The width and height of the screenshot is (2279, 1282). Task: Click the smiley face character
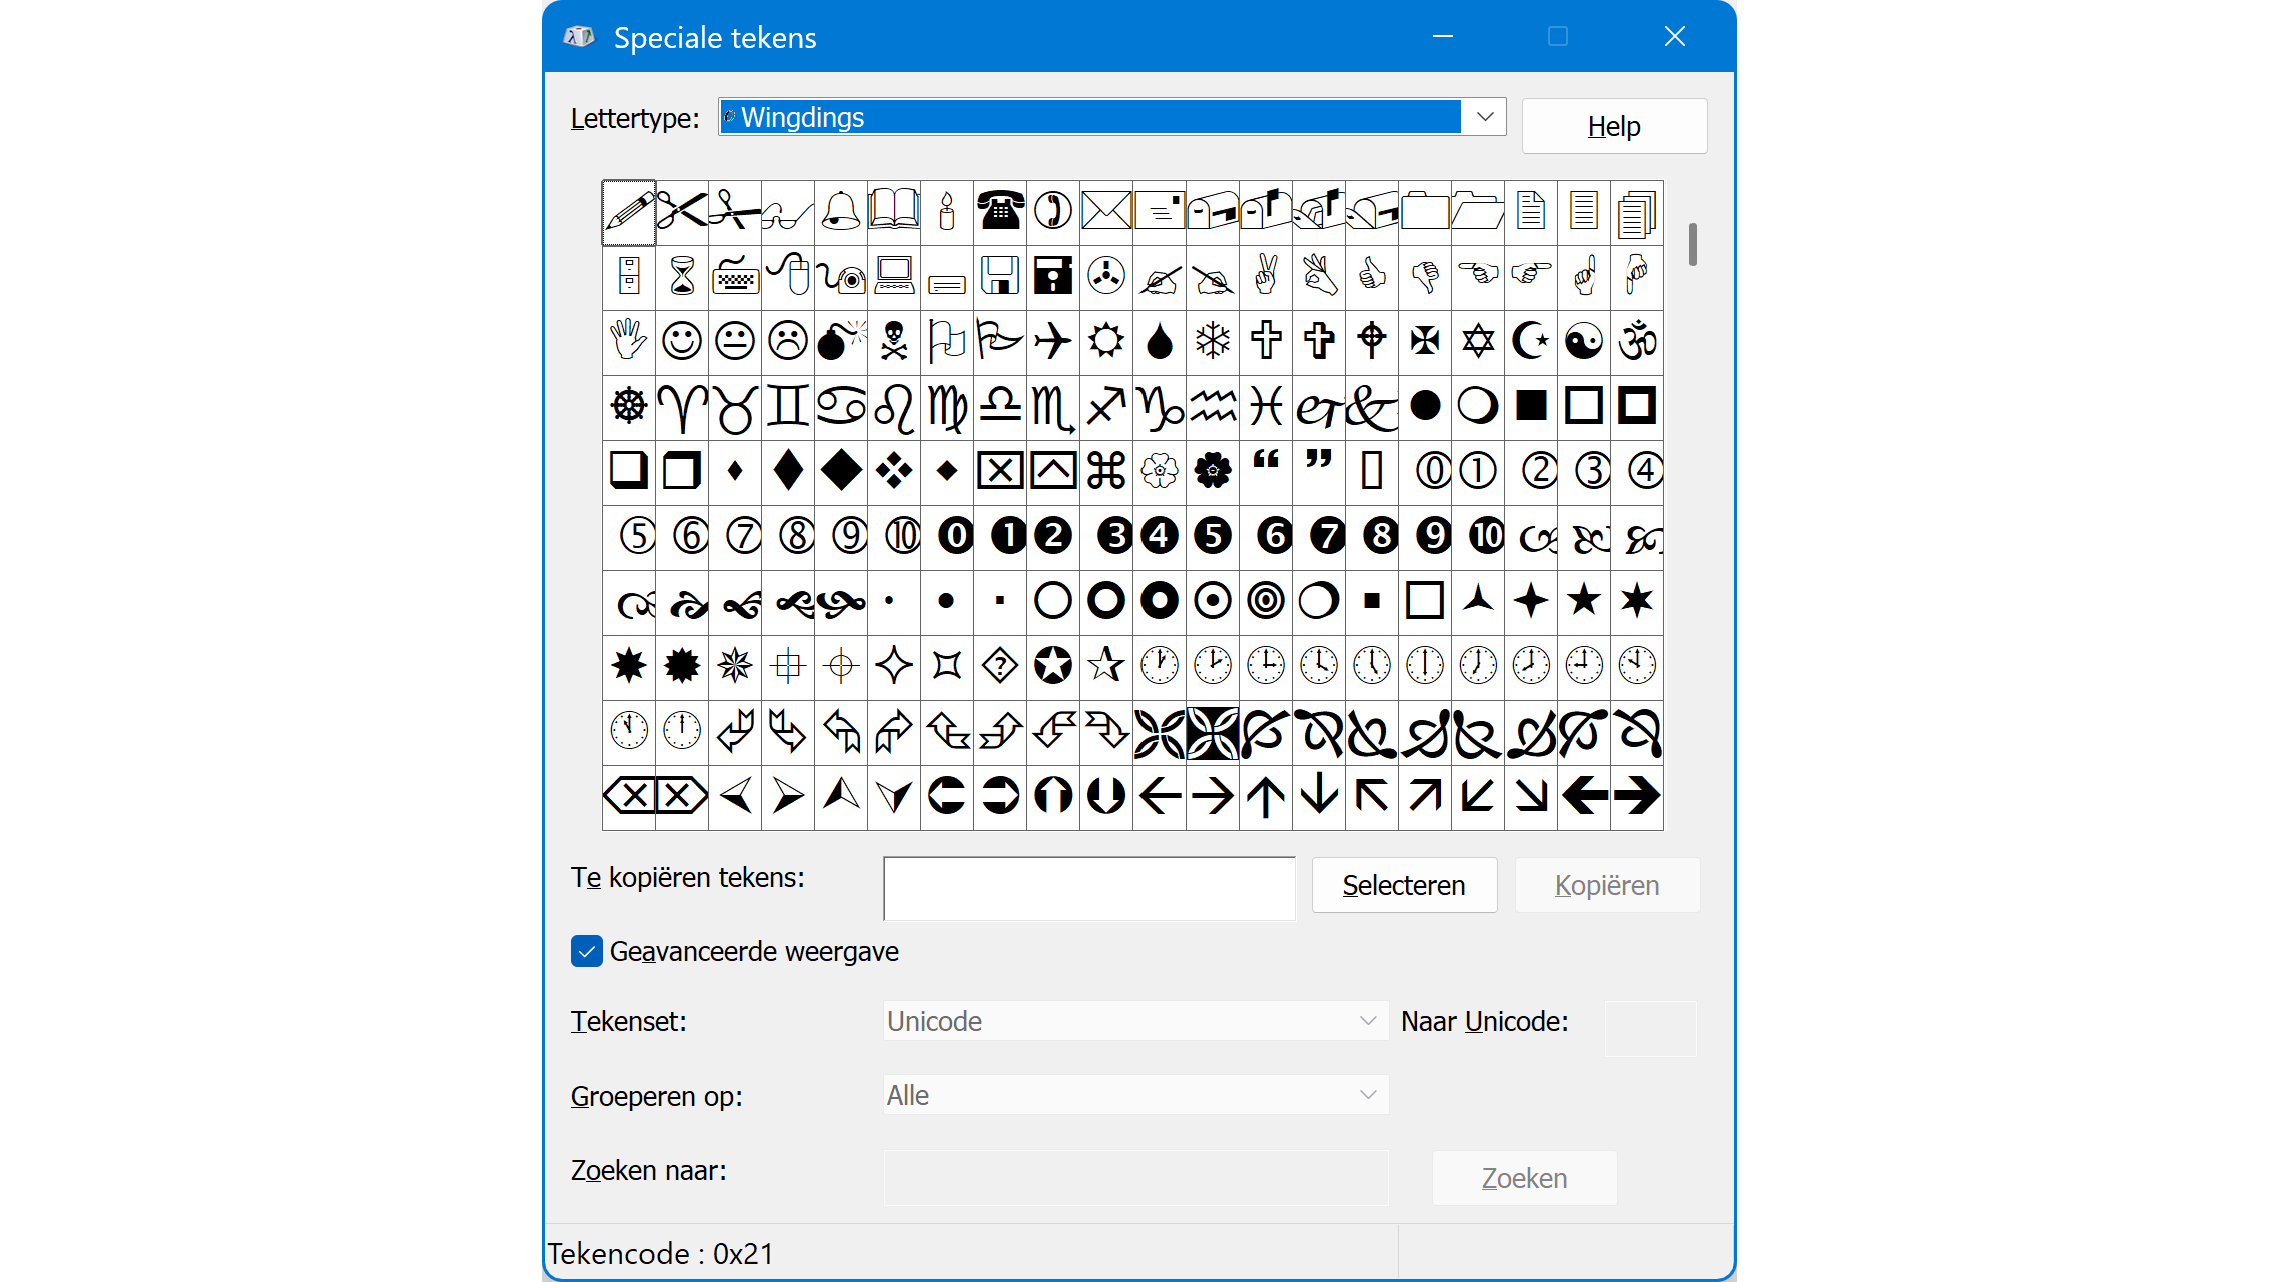point(682,341)
